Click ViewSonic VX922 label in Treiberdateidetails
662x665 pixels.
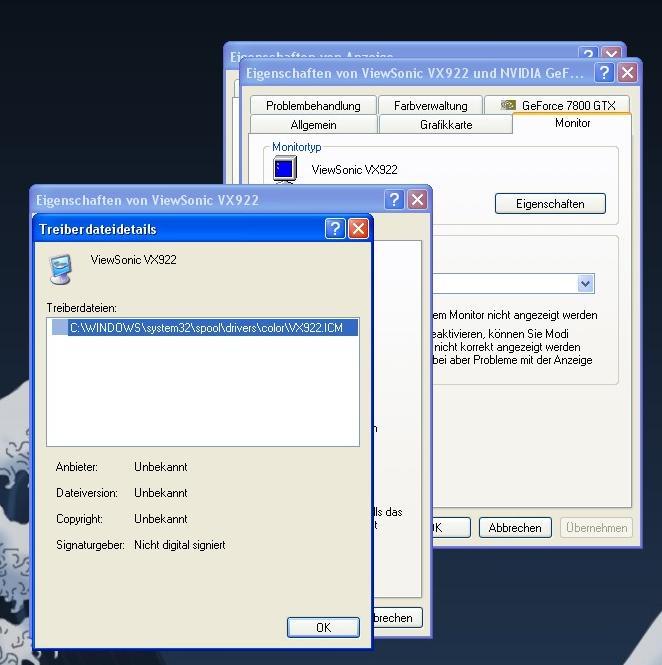(x=134, y=260)
